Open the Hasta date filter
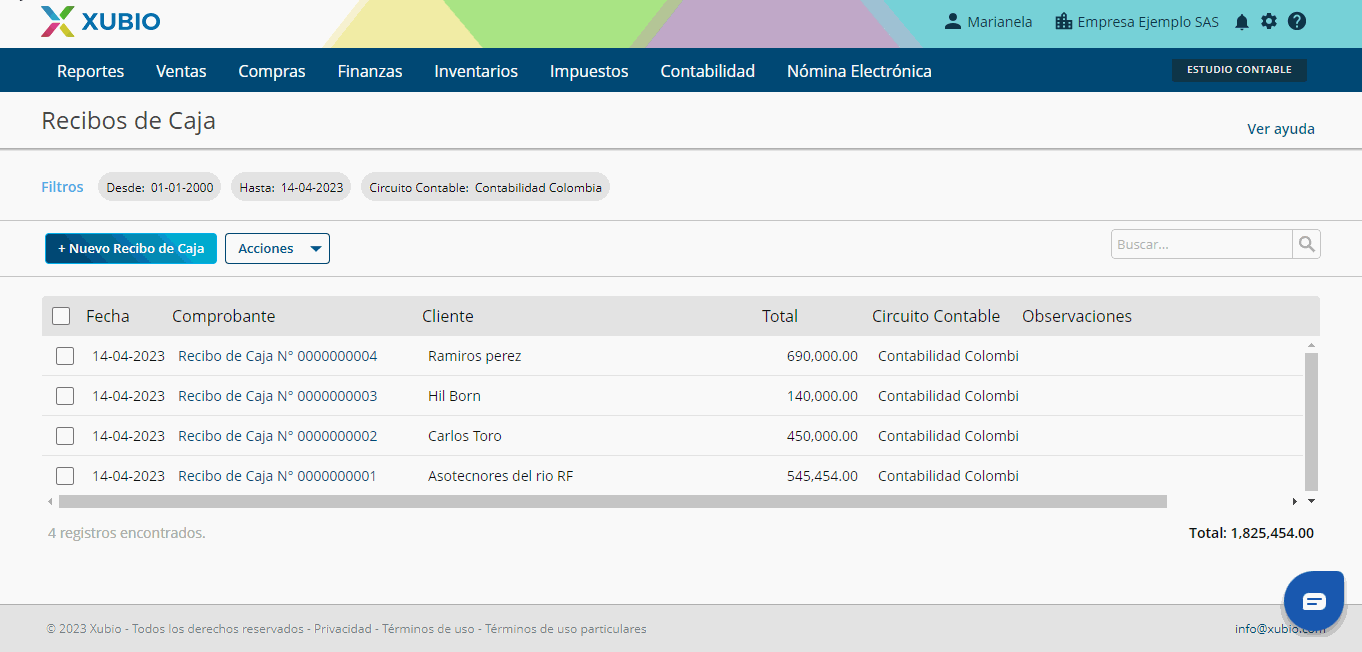1362x652 pixels. [291, 187]
